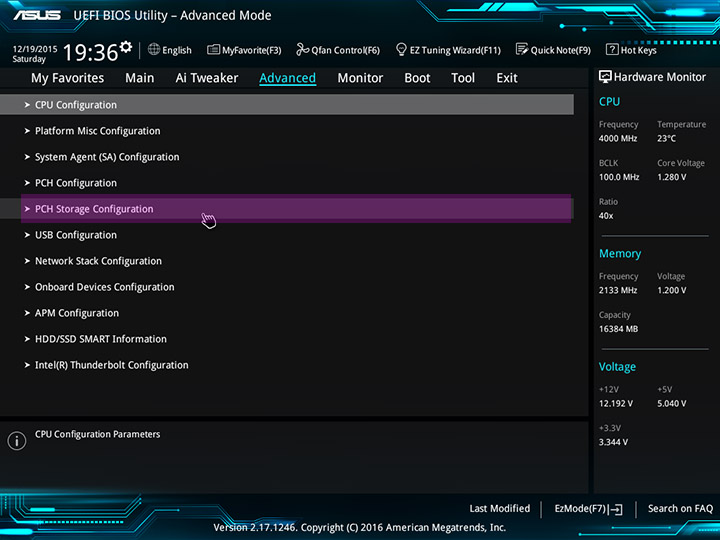The width and height of the screenshot is (720, 540).
Task: Click the Core Voltage 1.280 V value
Action: [671, 177]
